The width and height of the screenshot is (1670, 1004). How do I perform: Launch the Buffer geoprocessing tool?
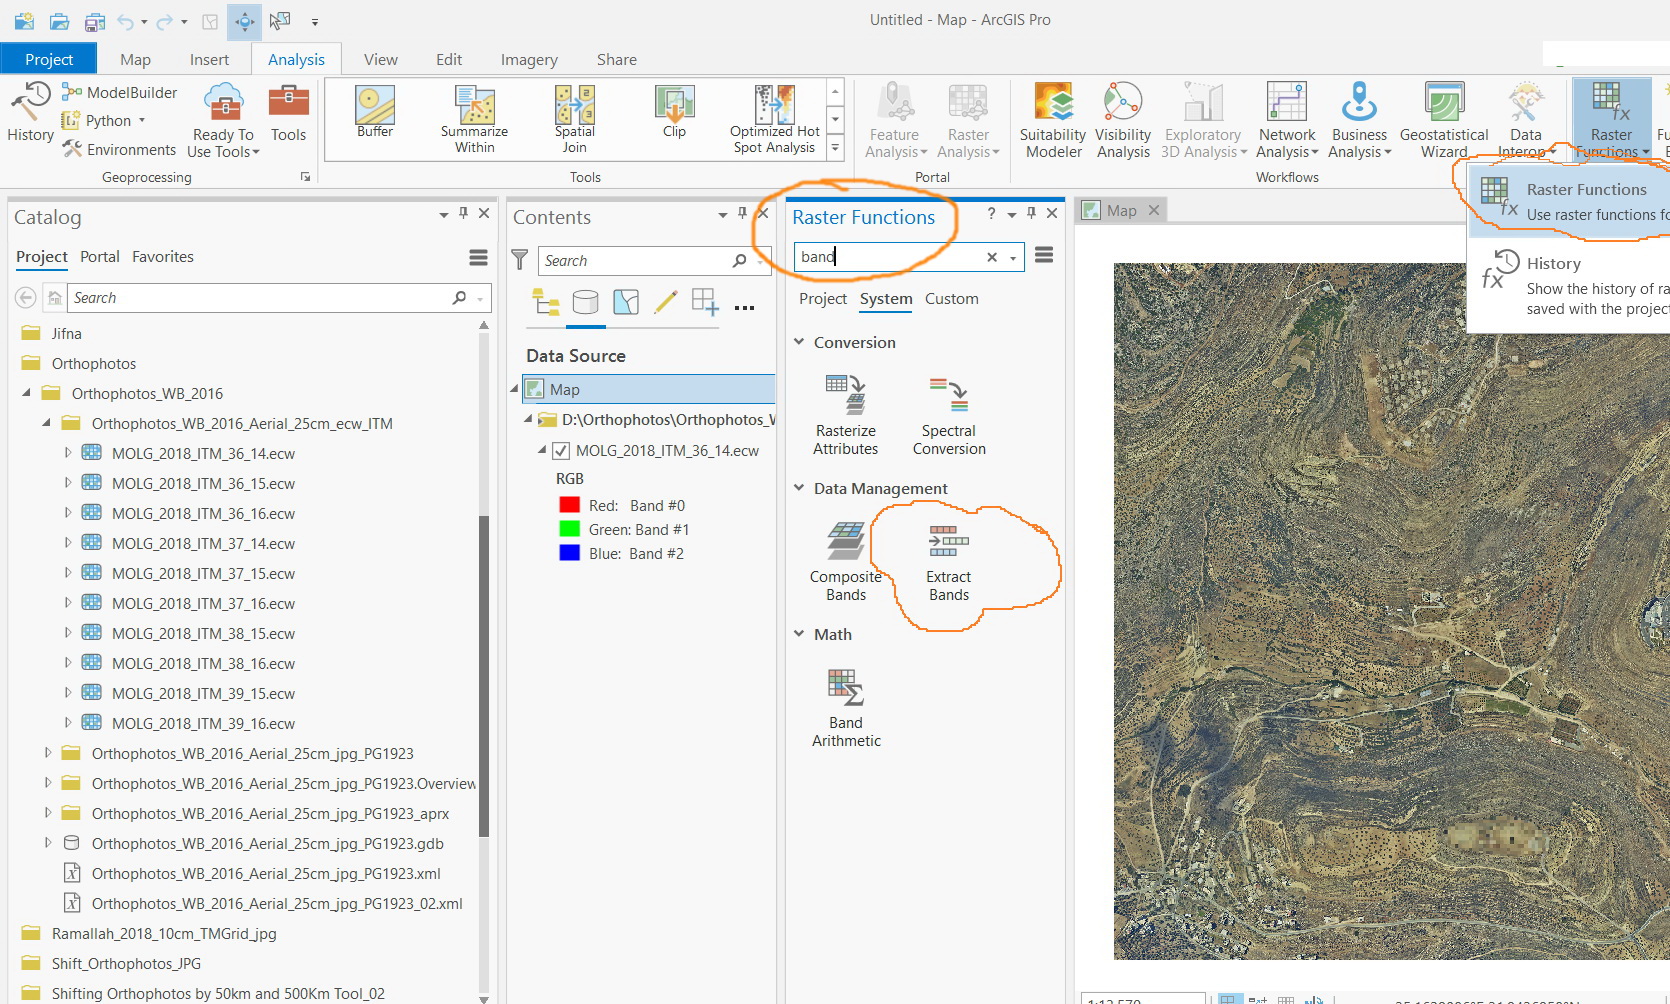375,112
